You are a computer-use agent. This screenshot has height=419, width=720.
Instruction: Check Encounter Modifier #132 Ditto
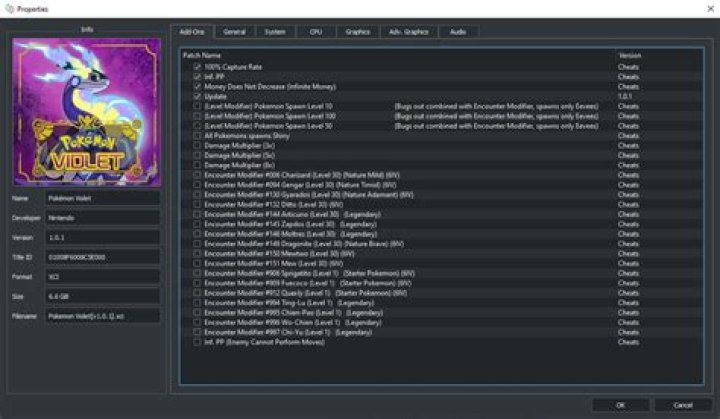tap(197, 204)
